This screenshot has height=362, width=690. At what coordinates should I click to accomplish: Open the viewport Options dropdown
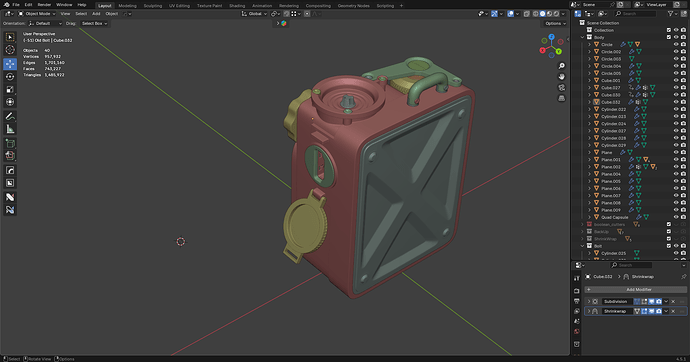tap(554, 23)
